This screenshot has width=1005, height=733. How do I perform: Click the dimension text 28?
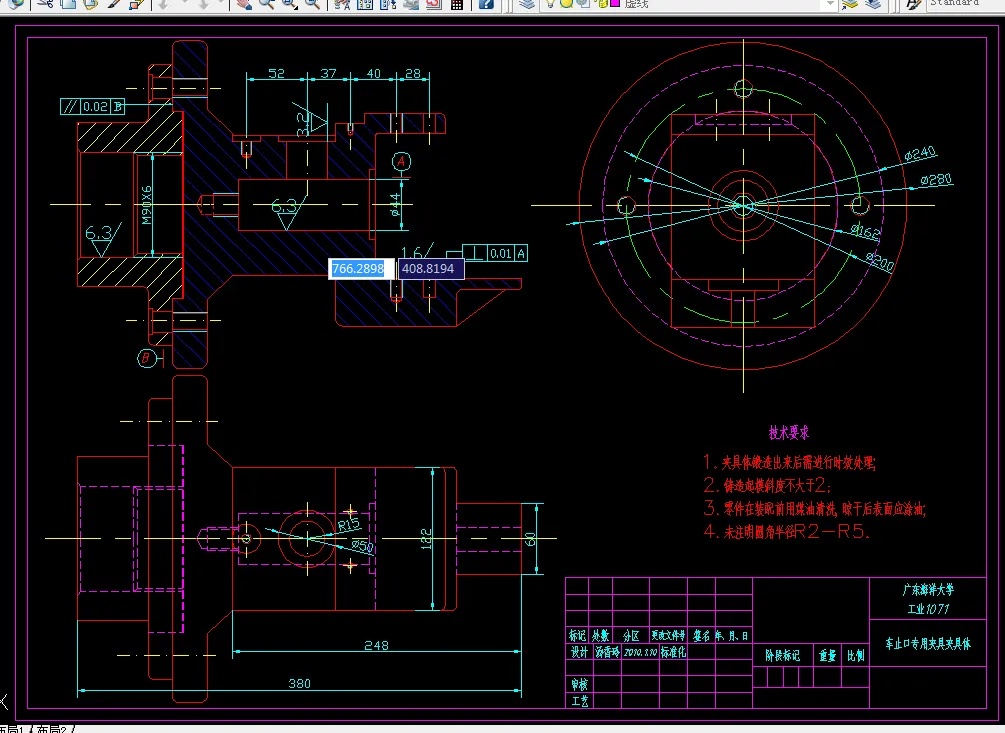click(x=413, y=74)
